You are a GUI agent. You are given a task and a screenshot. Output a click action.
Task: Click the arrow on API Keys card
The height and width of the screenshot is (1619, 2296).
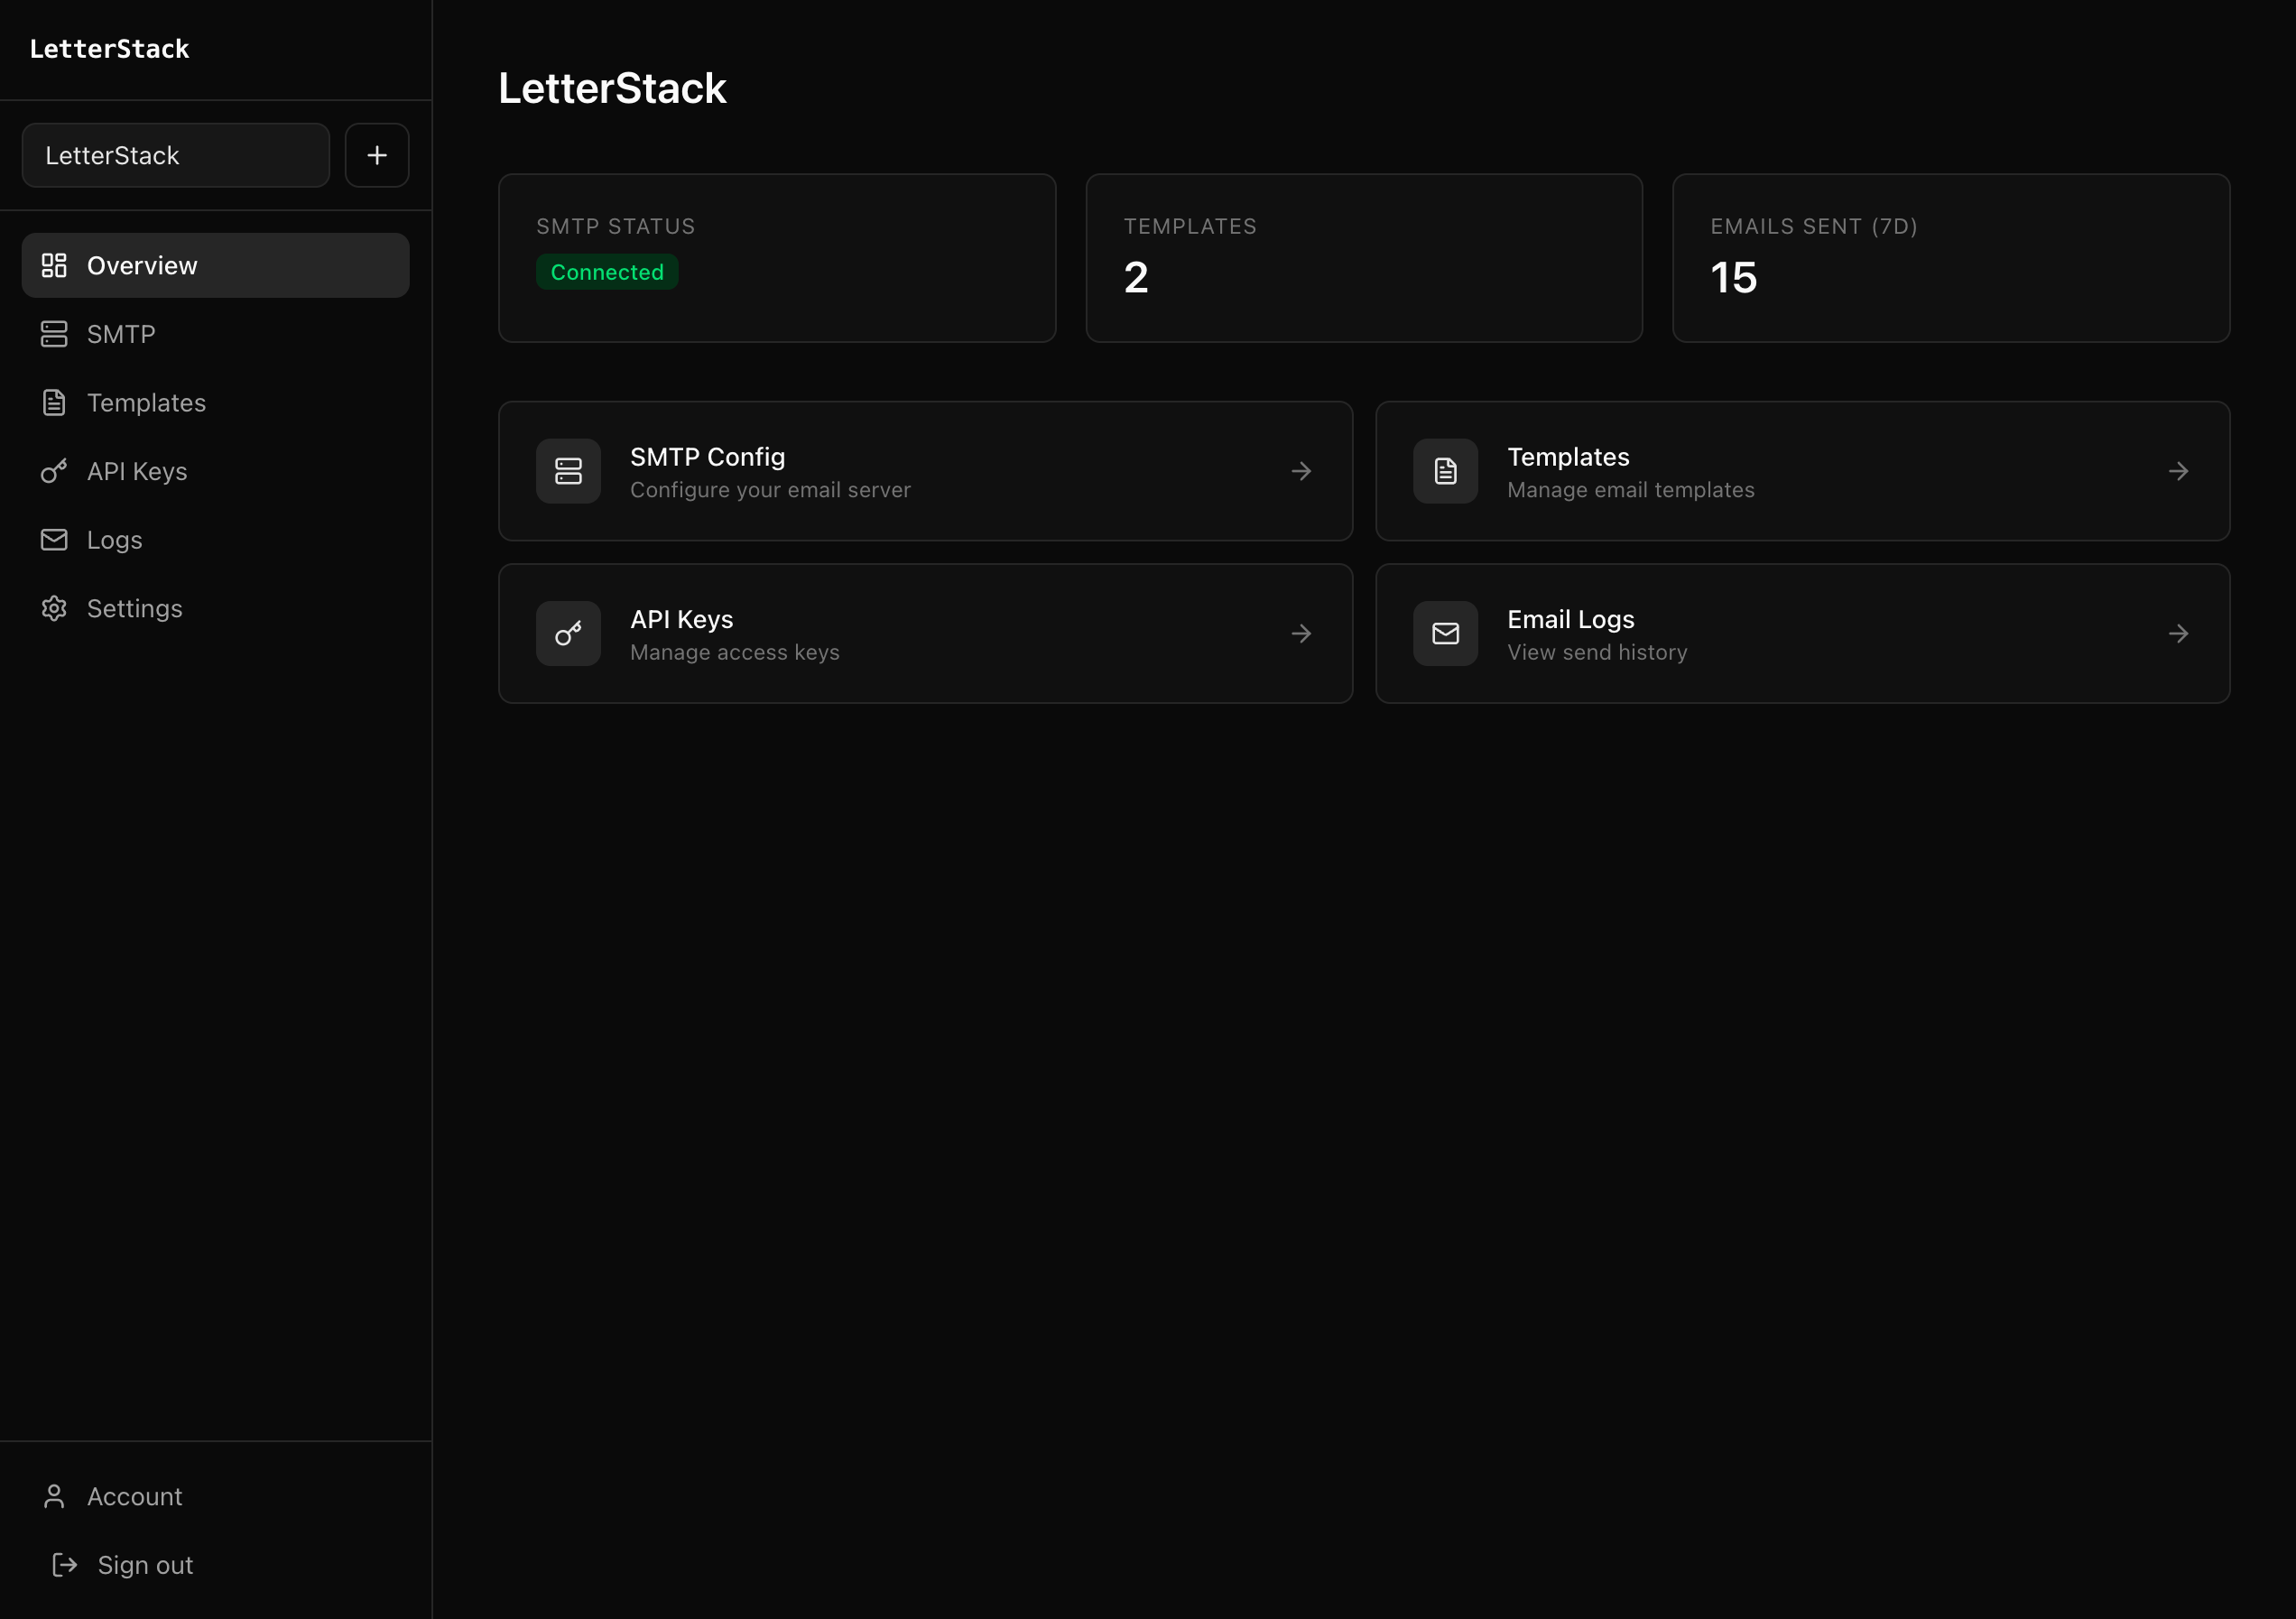[x=1301, y=633]
